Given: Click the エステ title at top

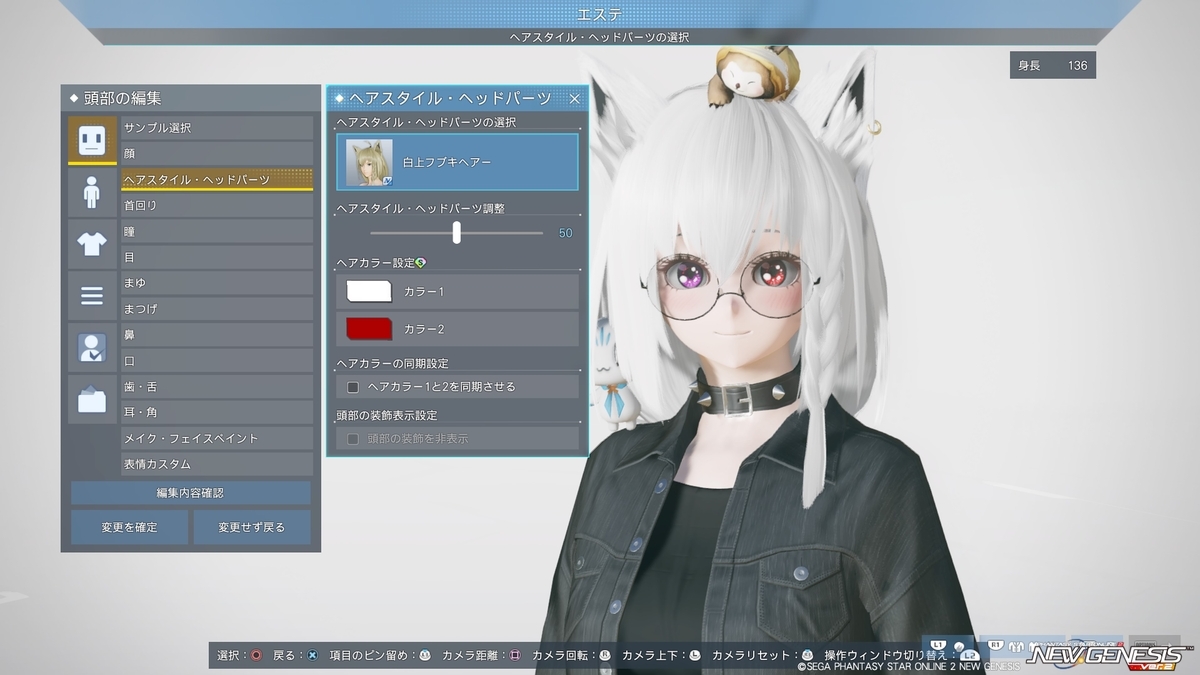Looking at the screenshot, I should [599, 13].
